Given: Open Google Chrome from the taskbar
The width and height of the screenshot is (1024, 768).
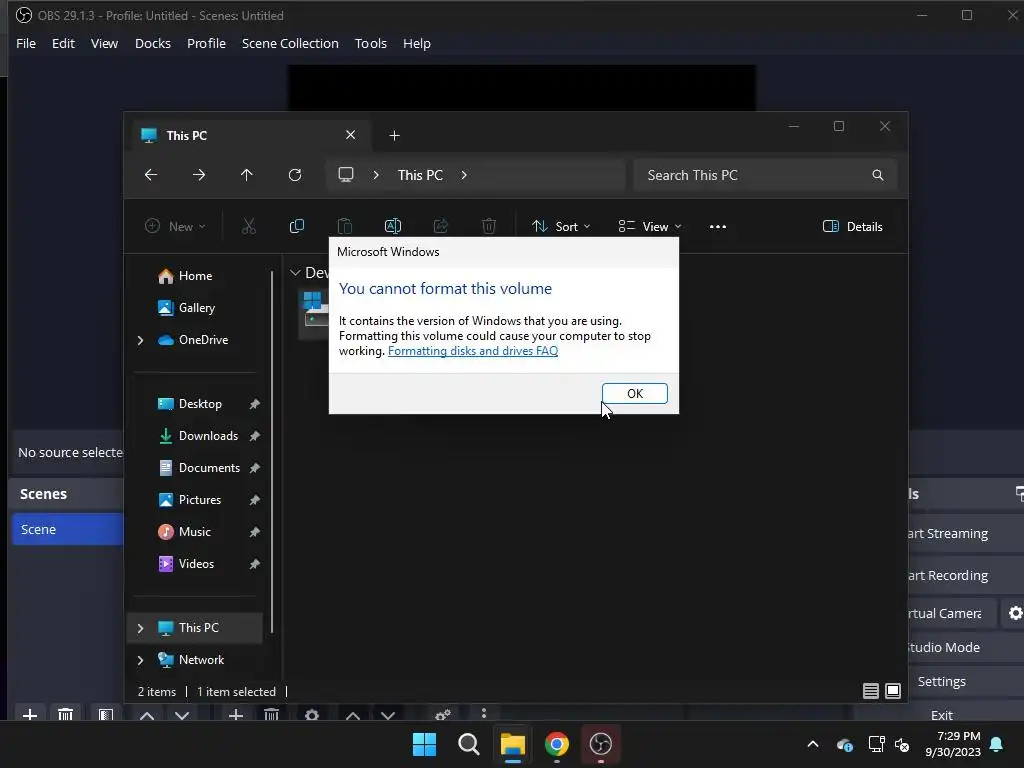Looking at the screenshot, I should tap(556, 744).
